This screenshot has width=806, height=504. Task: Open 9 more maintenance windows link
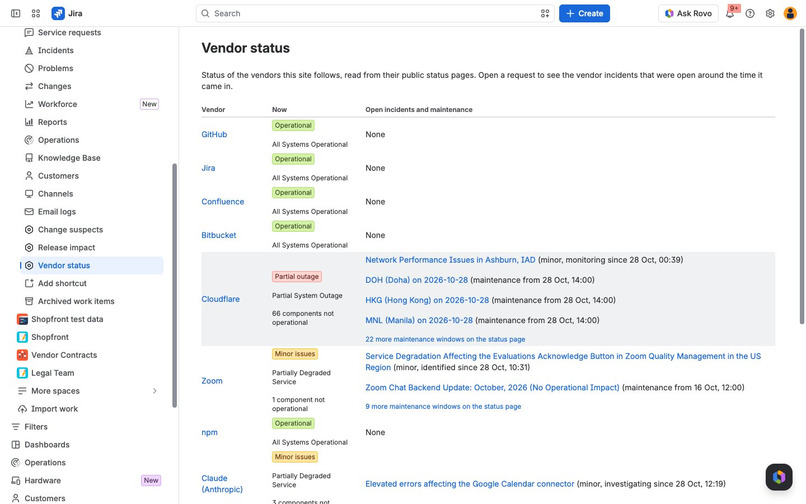[443, 407]
